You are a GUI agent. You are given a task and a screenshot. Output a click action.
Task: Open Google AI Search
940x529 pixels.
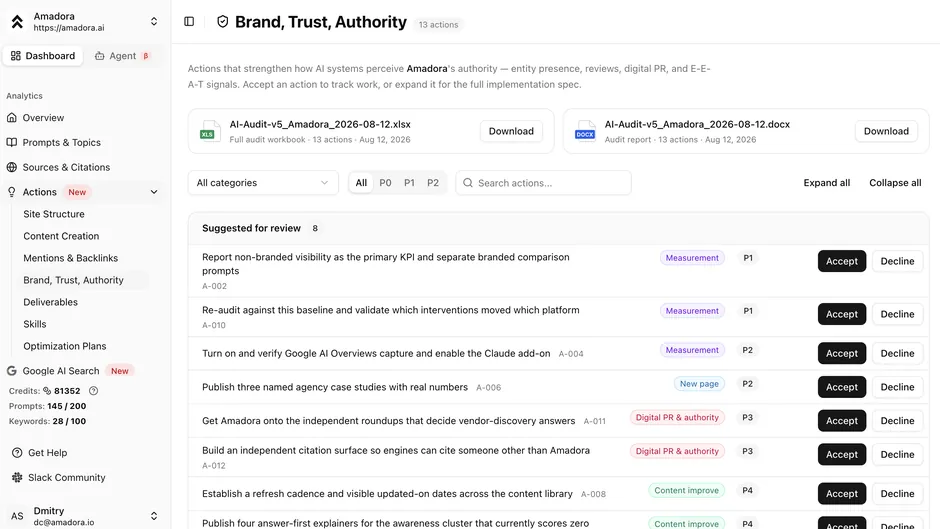[x=61, y=371]
